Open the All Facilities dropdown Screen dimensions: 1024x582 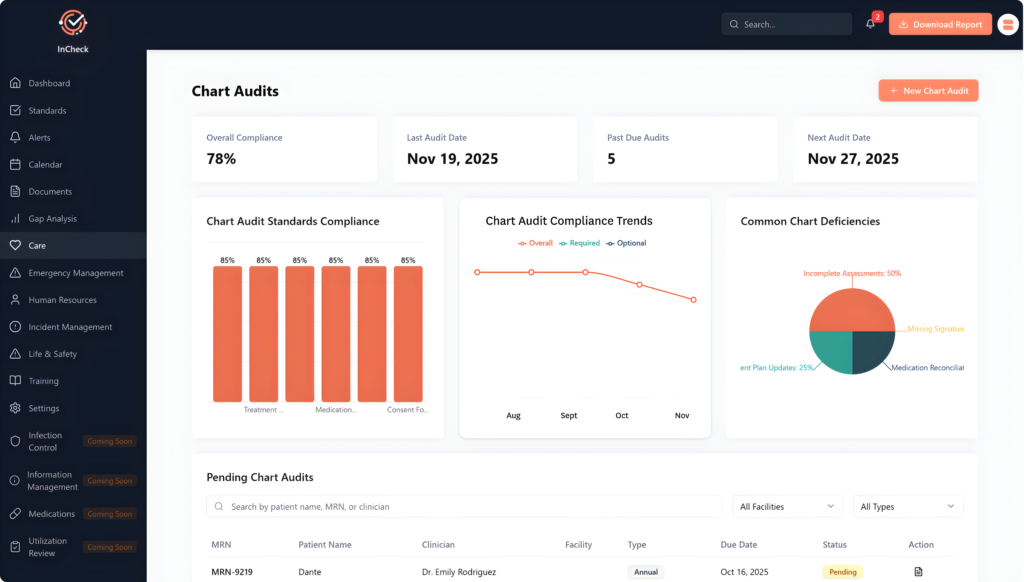pos(787,506)
